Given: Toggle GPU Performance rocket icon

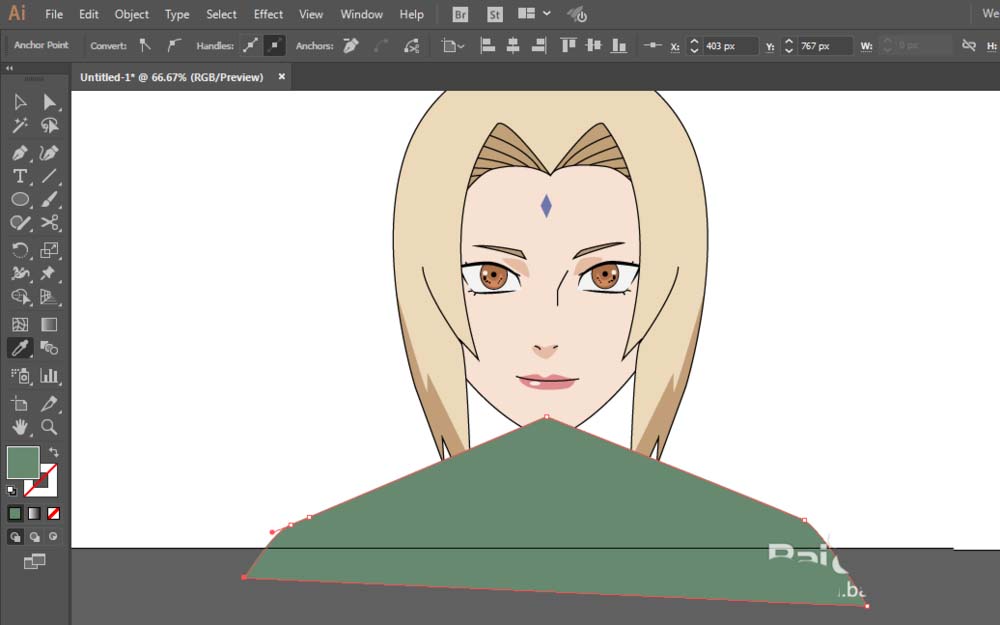Looking at the screenshot, I should pyautogui.click(x=577, y=14).
